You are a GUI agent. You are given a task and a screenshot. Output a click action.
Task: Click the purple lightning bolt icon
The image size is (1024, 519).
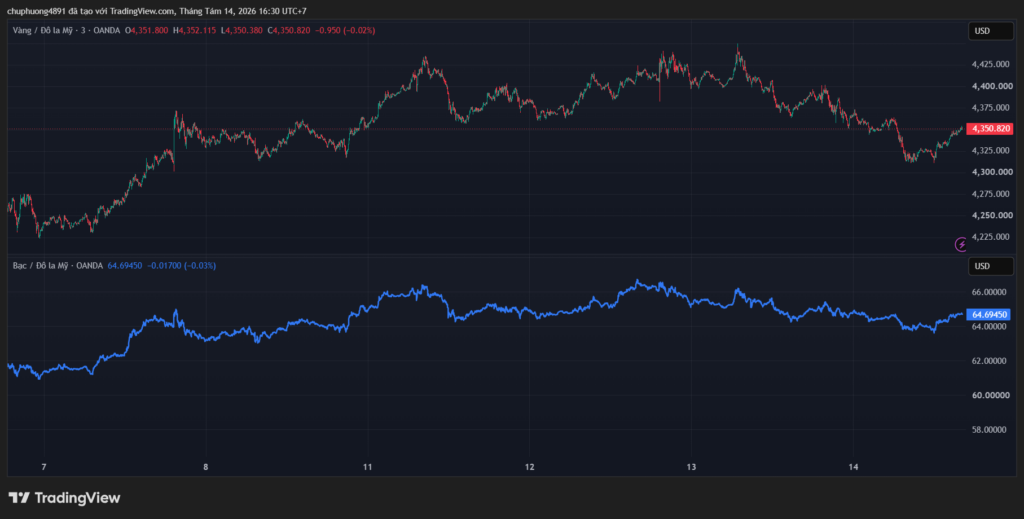[x=961, y=244]
